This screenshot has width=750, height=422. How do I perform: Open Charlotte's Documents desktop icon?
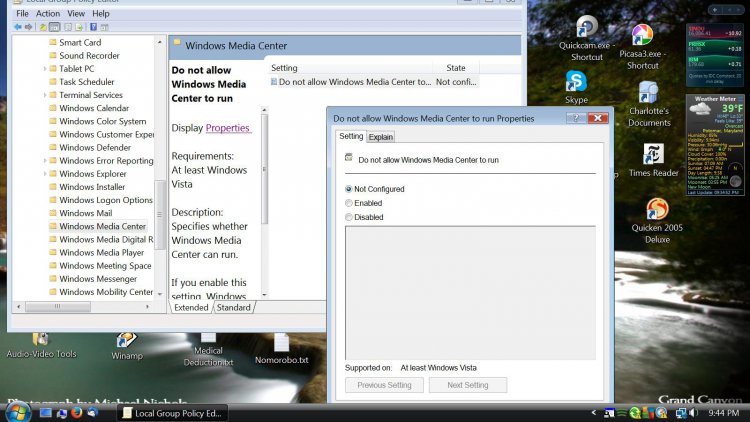pyautogui.click(x=649, y=104)
